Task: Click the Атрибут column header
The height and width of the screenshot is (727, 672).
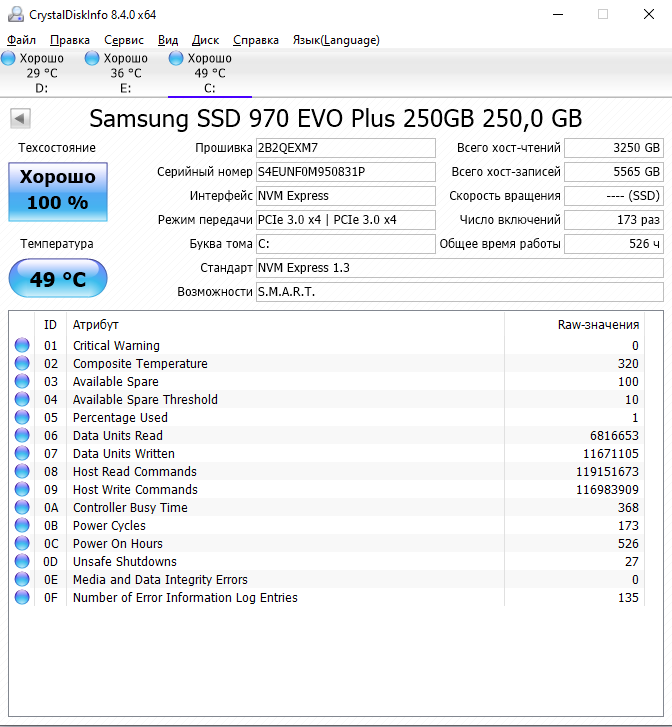Action: (x=285, y=325)
